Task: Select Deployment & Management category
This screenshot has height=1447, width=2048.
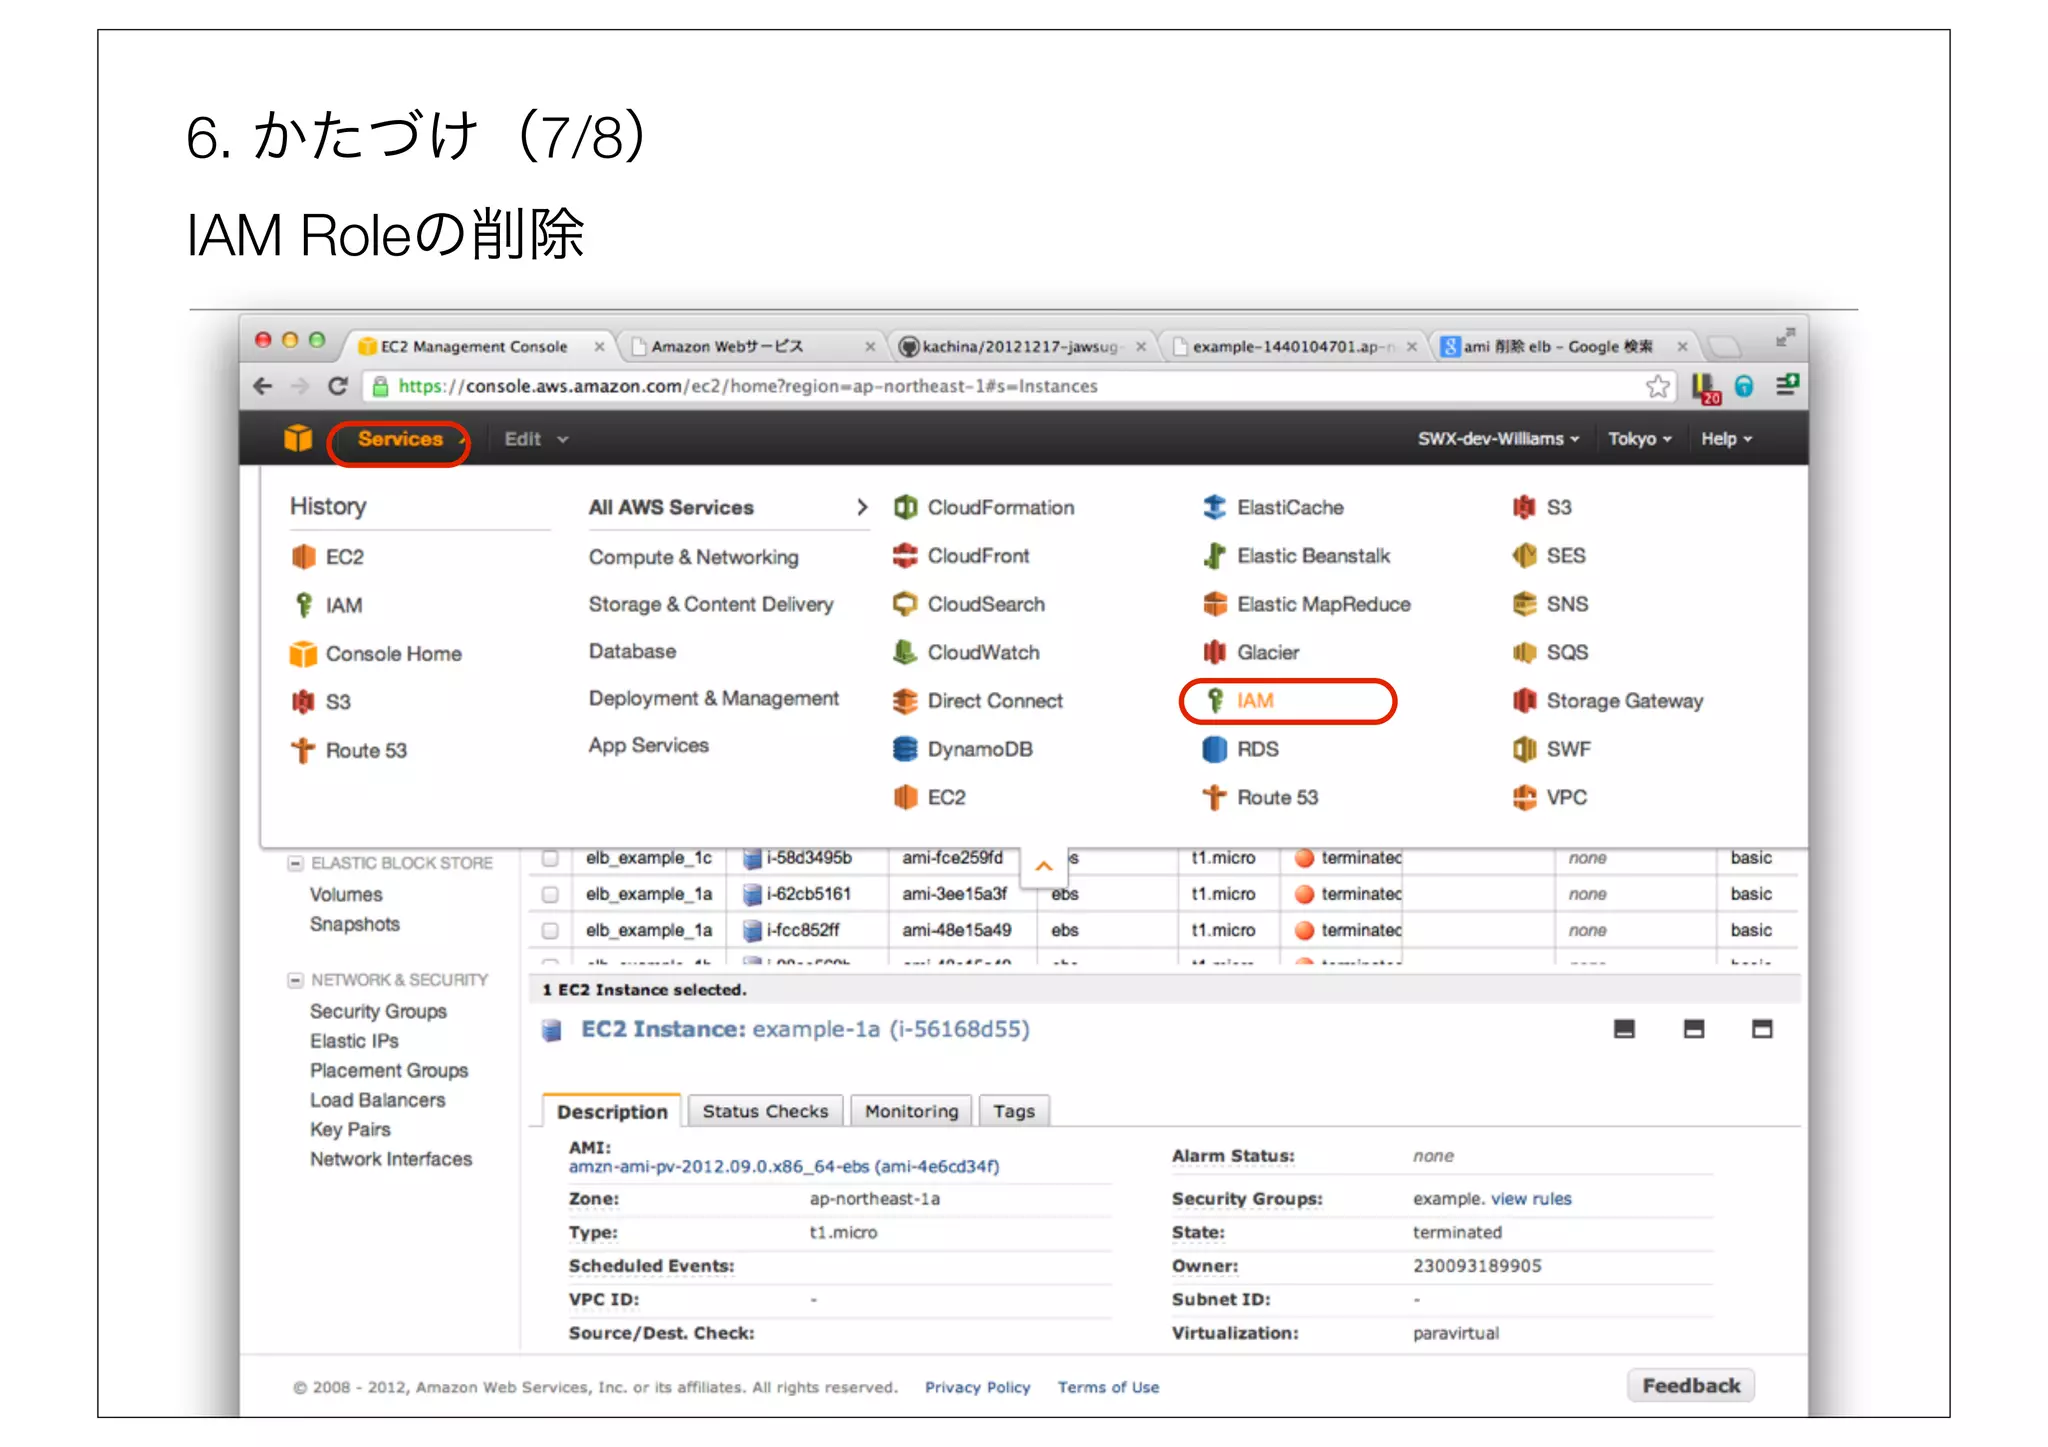Action: (x=713, y=698)
